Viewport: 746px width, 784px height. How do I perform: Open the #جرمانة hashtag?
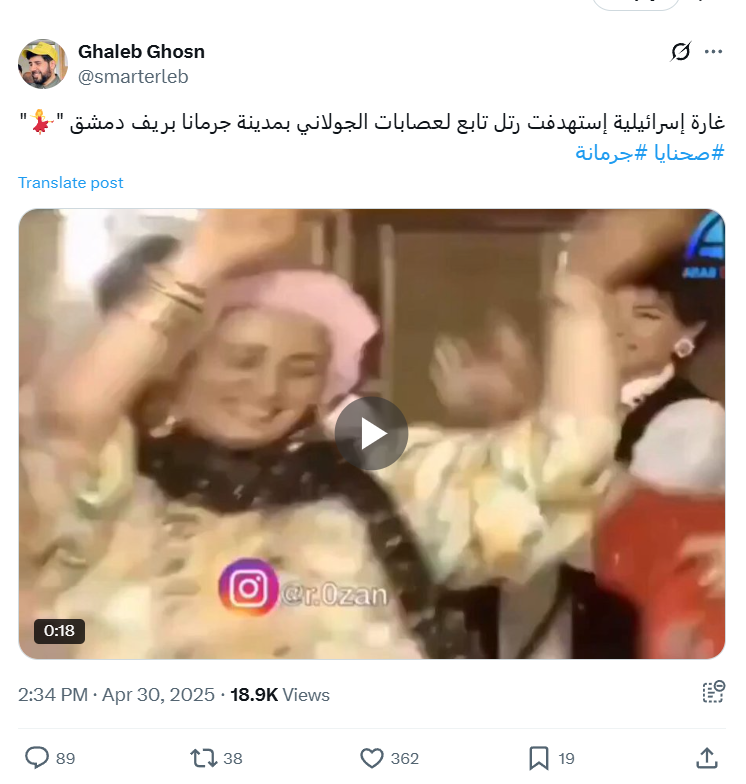(612, 152)
